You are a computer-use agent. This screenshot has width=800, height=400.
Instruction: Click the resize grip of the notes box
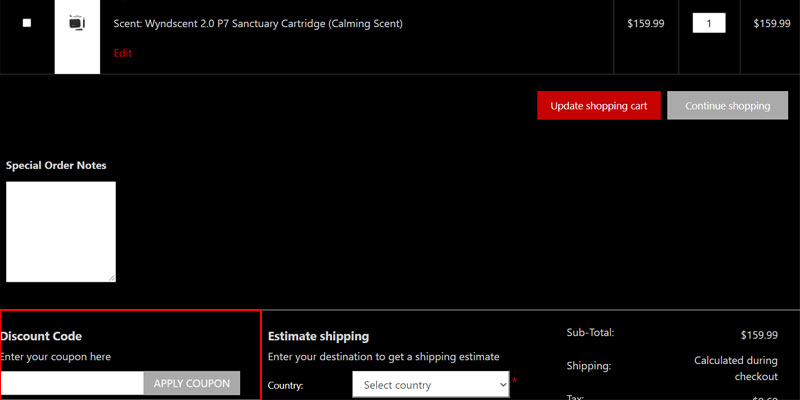(x=111, y=277)
